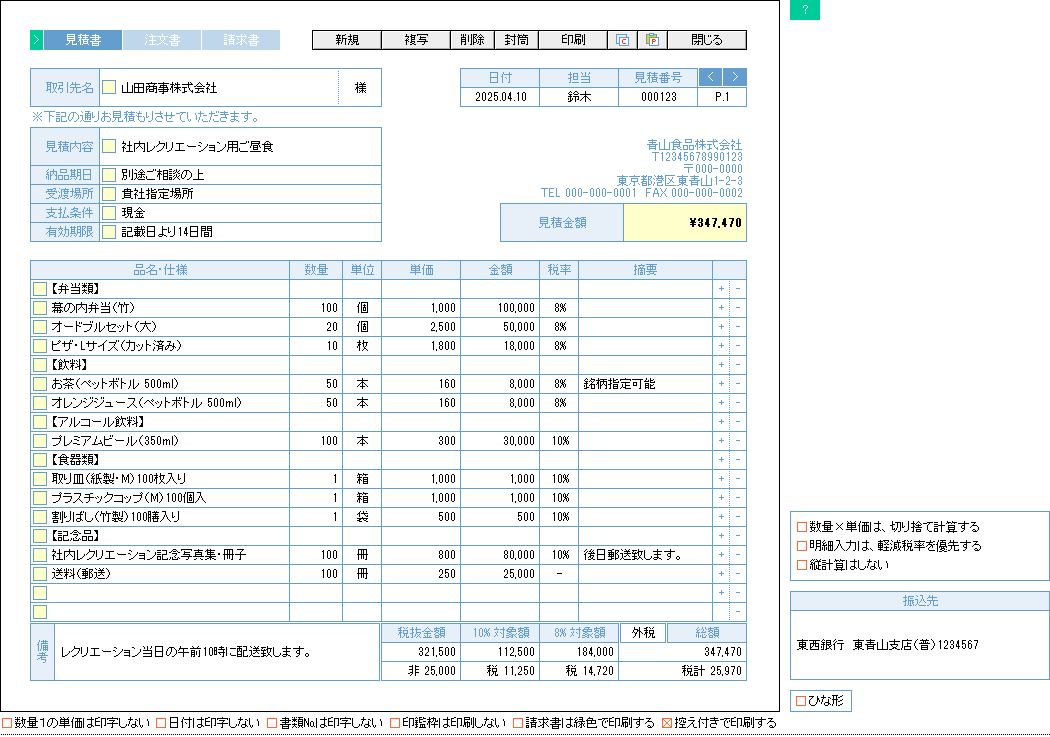This screenshot has height=737, width=1050.
Task: Click + on the お茶(ペットボトル) row
Action: pyautogui.click(x=719, y=383)
